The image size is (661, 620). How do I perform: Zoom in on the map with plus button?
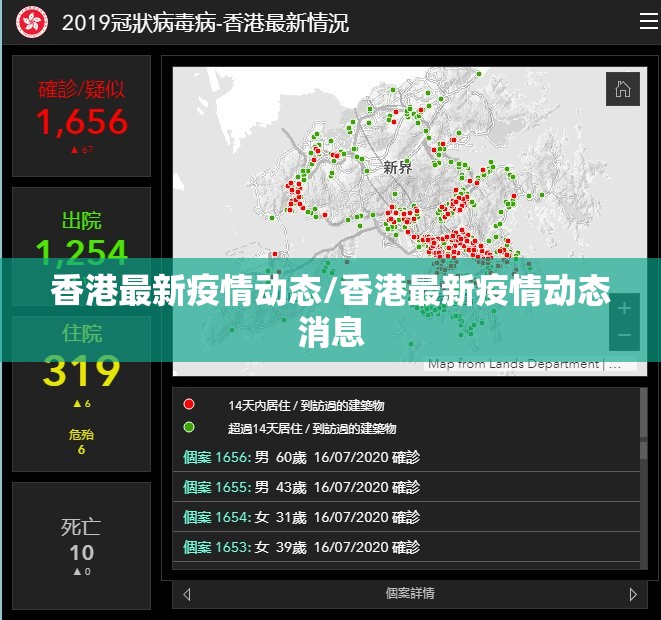[x=624, y=308]
